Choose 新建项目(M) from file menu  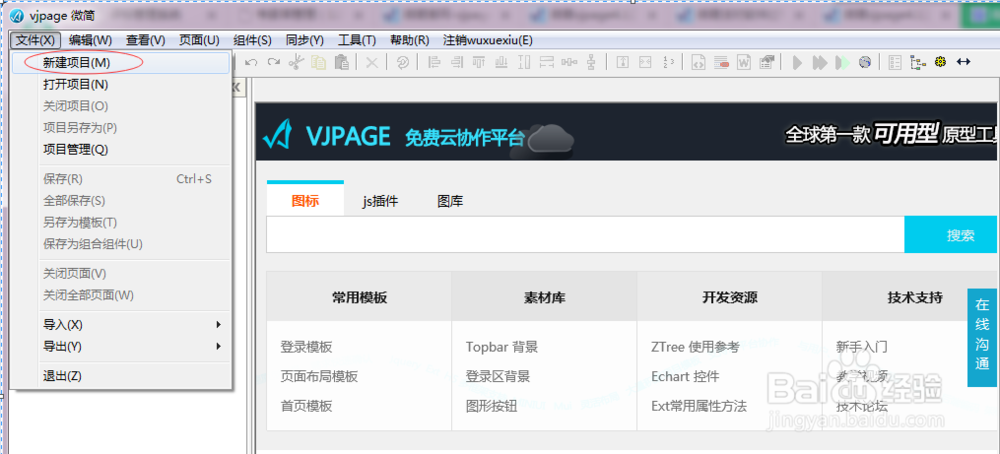tap(121, 62)
